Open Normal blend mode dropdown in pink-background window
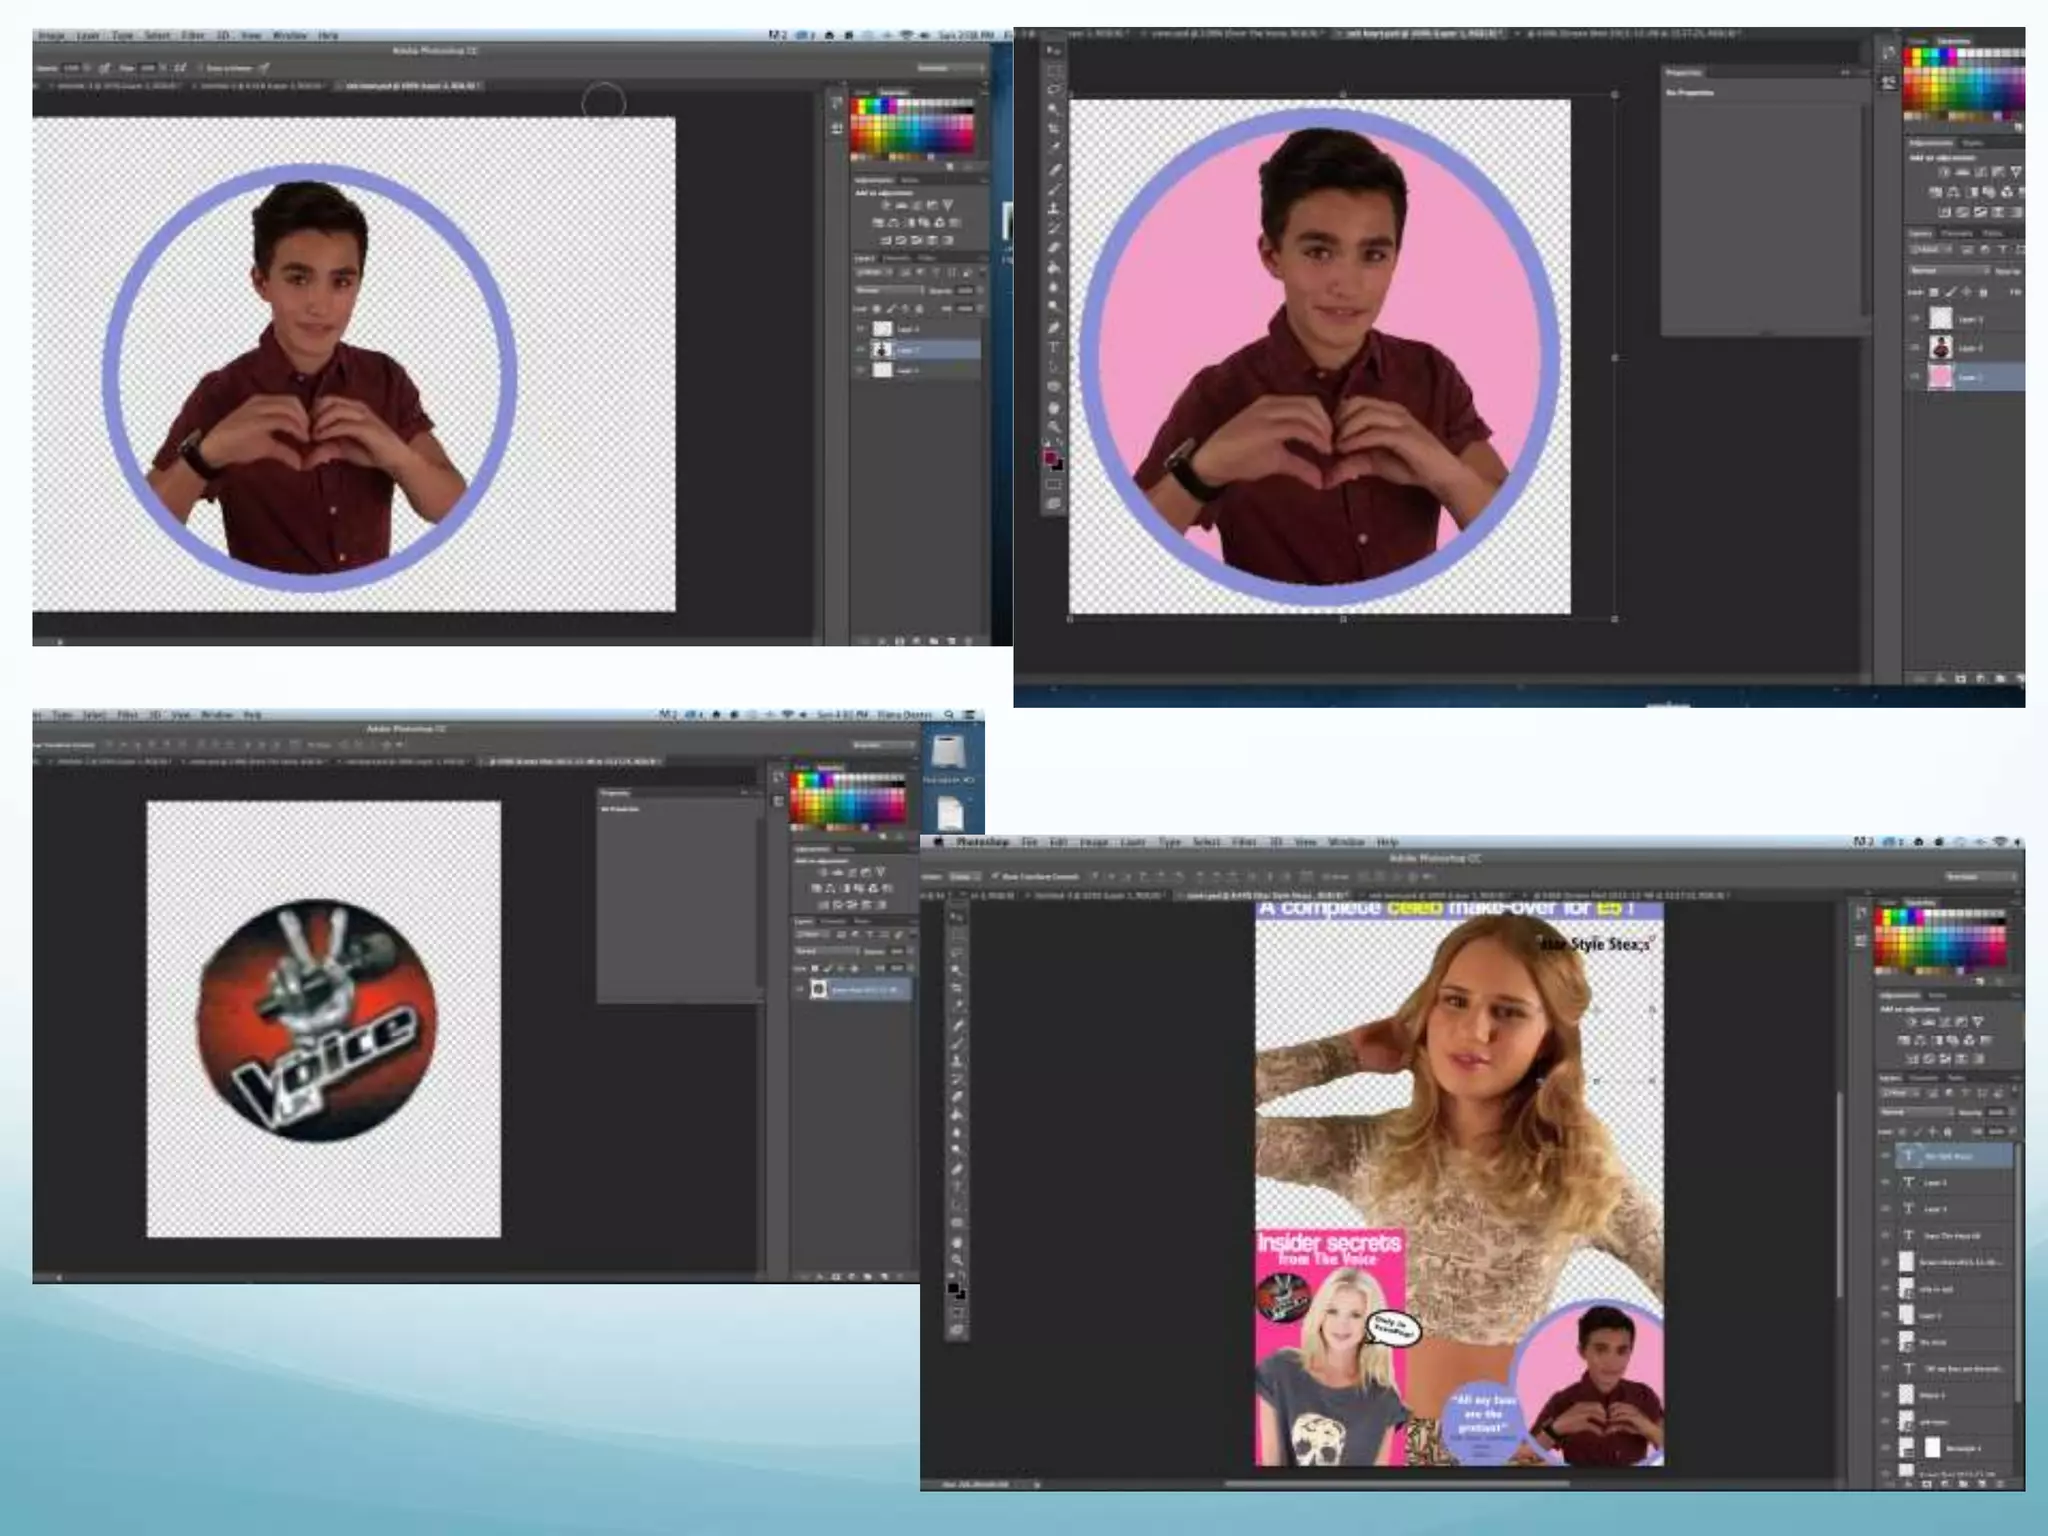The height and width of the screenshot is (1536, 2048). click(x=1950, y=271)
